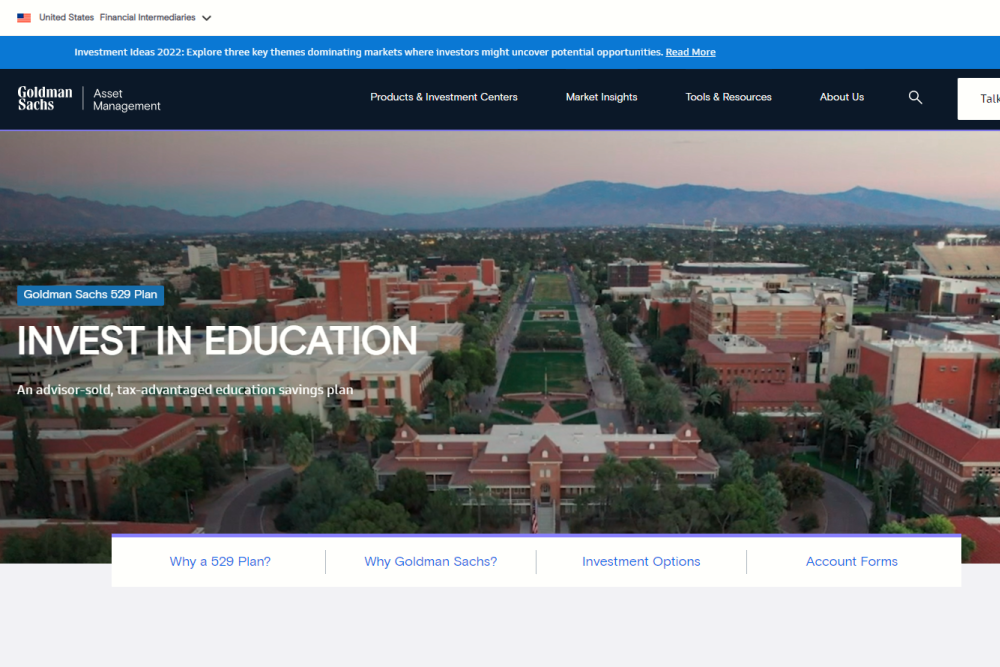Click the Investment Ideas 2022 announcement text
Image resolution: width=1000 pixels, height=667 pixels.
pos(368,52)
